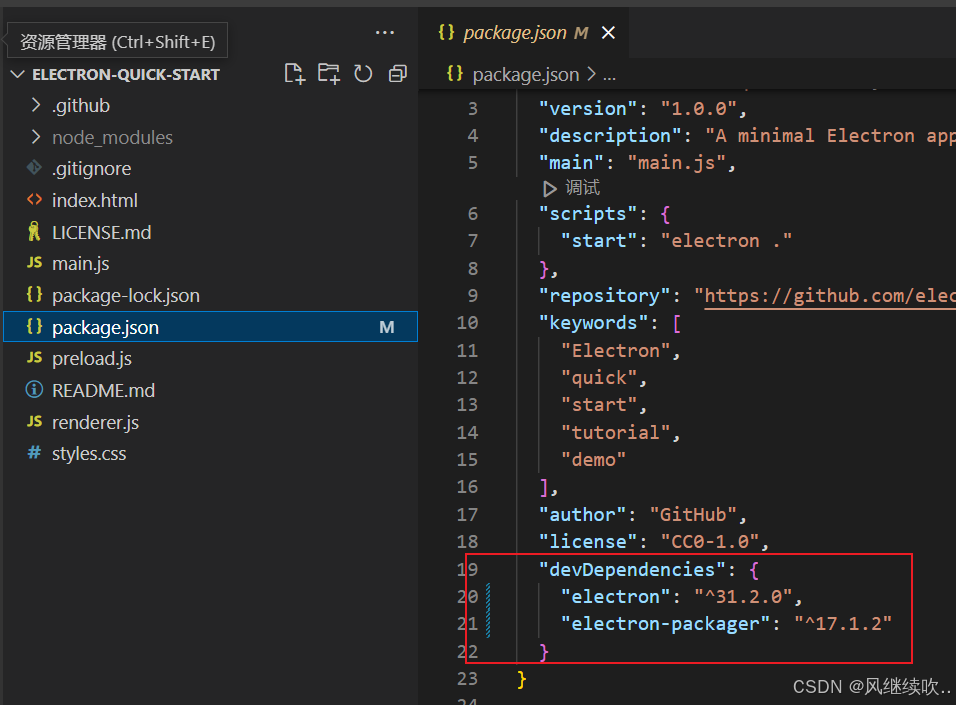Collapse the ELECTRON-QUICK-START project root

coord(125,74)
